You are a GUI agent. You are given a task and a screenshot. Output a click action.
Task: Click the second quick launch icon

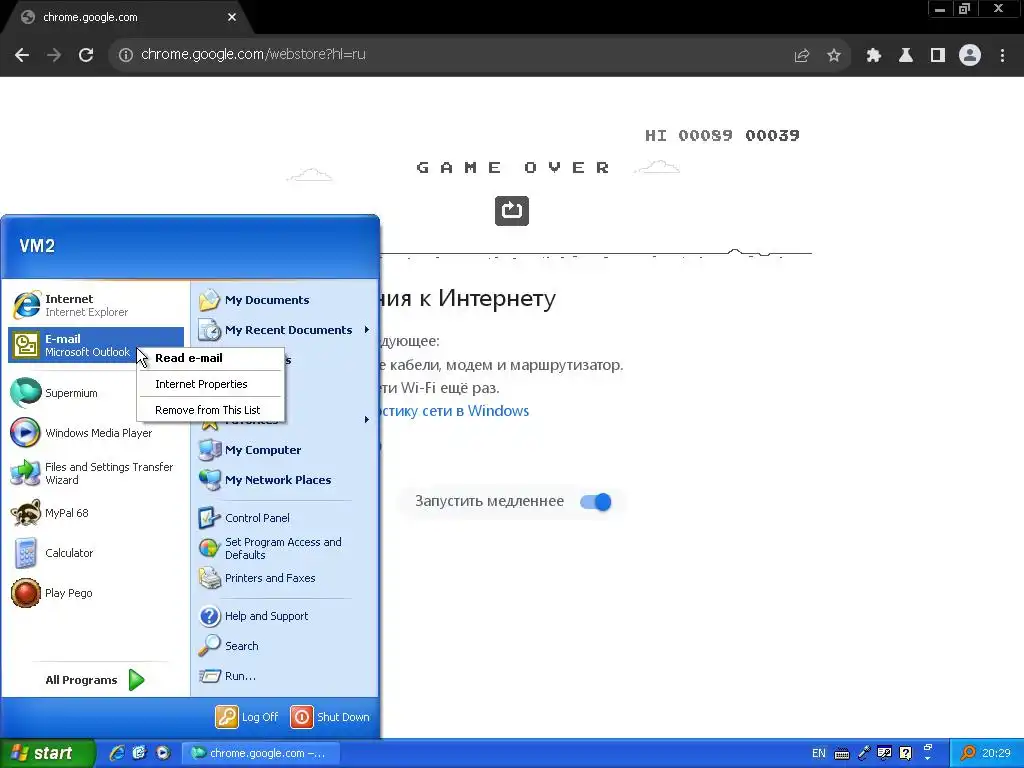pos(140,753)
